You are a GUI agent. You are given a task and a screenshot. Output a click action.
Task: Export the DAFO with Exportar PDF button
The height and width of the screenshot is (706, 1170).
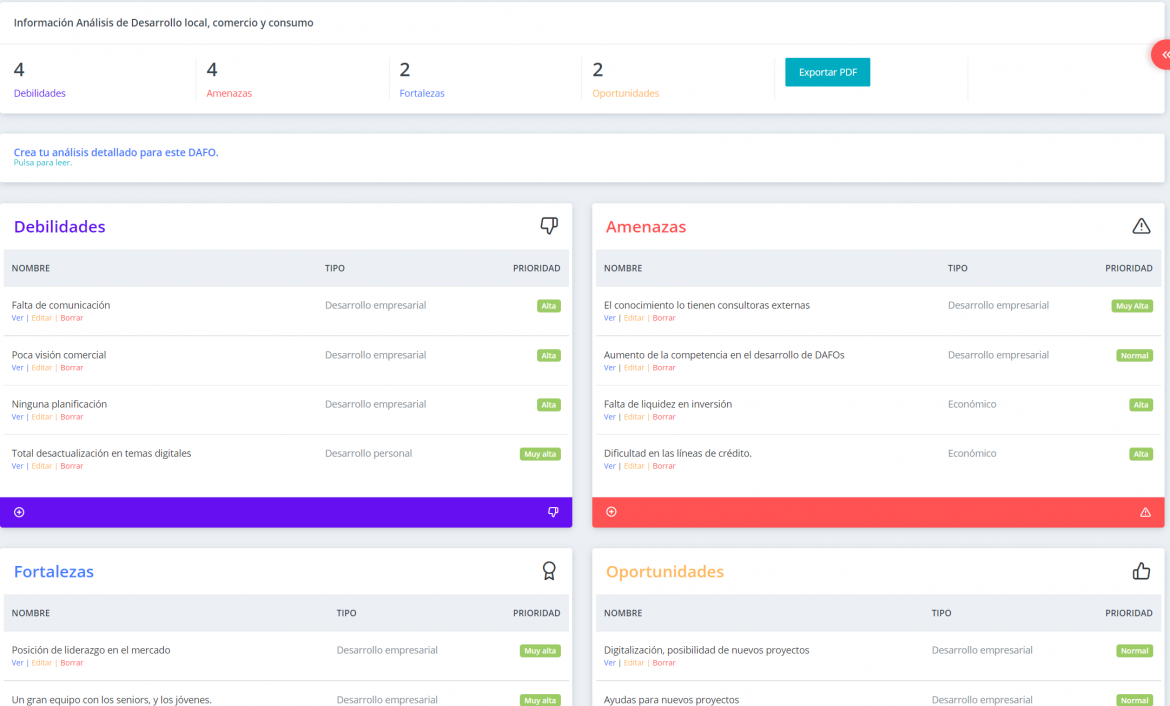[827, 72]
